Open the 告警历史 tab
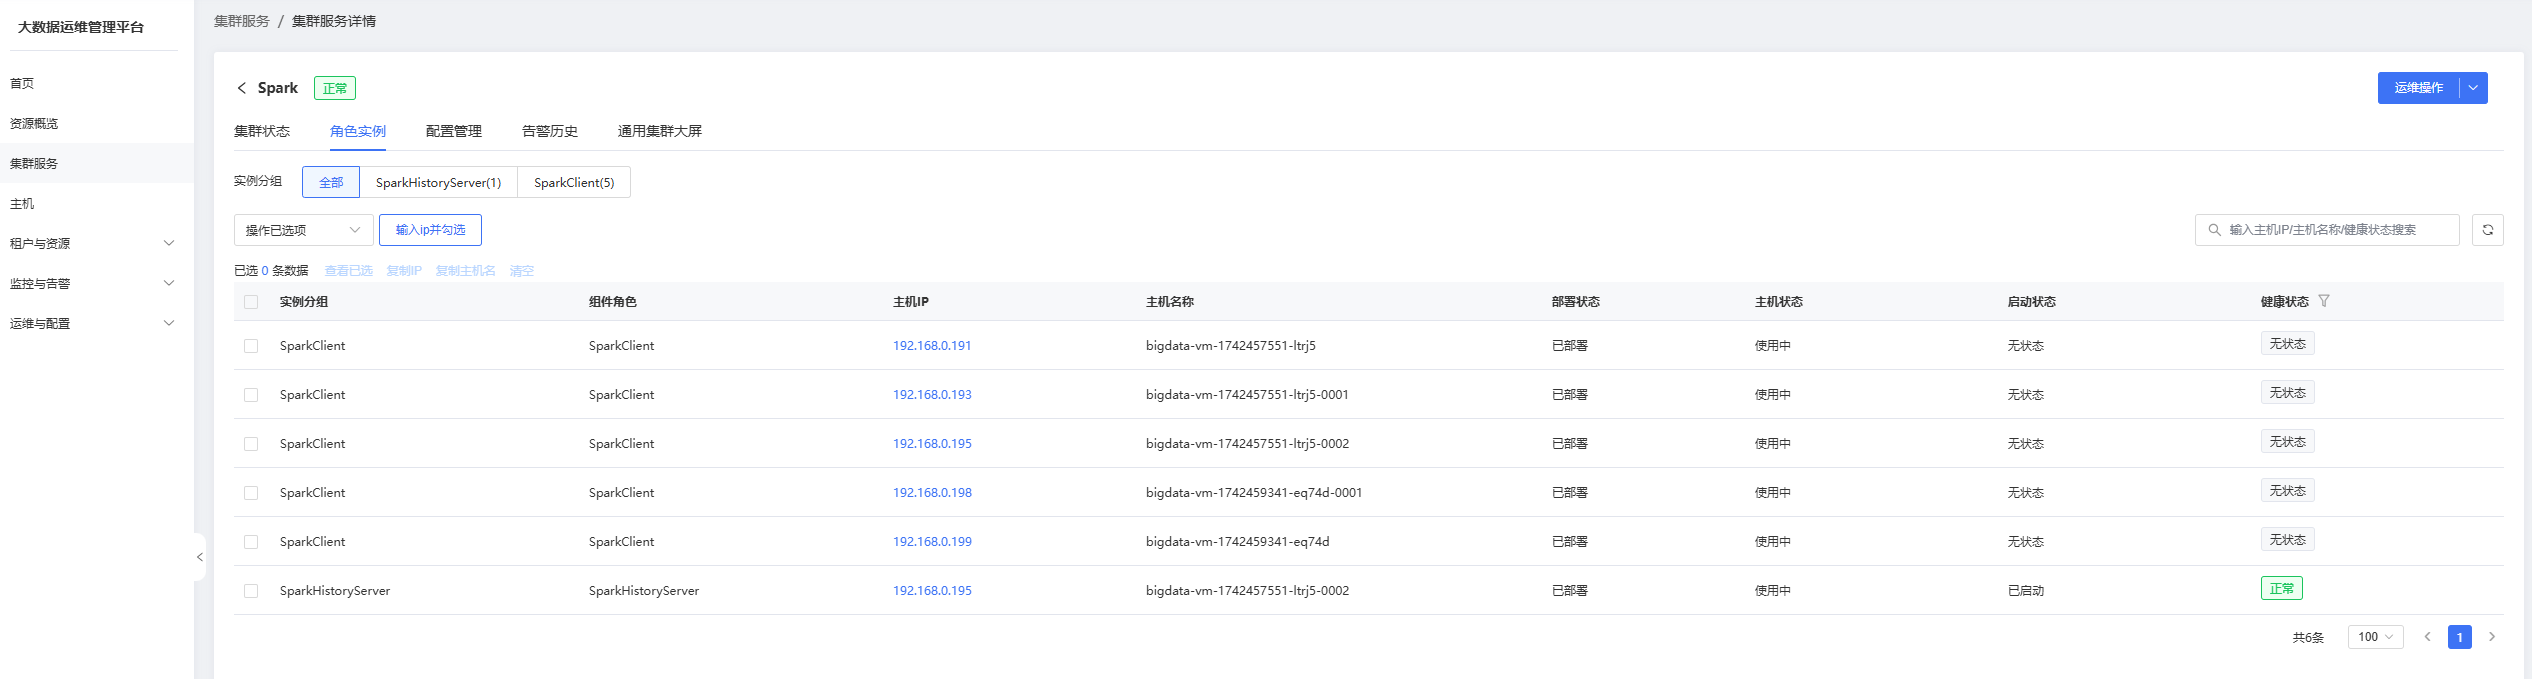Viewport: 2532px width, 679px height. pos(549,131)
